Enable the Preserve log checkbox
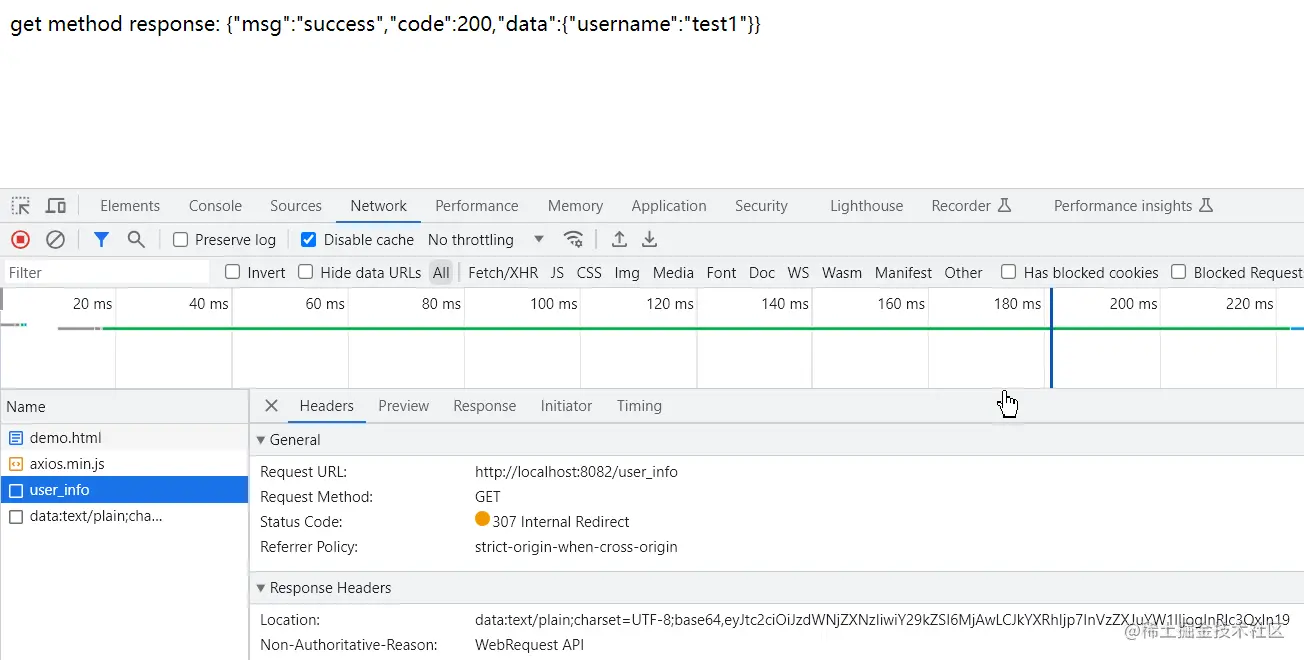Viewport: 1304px width, 660px height. [181, 240]
